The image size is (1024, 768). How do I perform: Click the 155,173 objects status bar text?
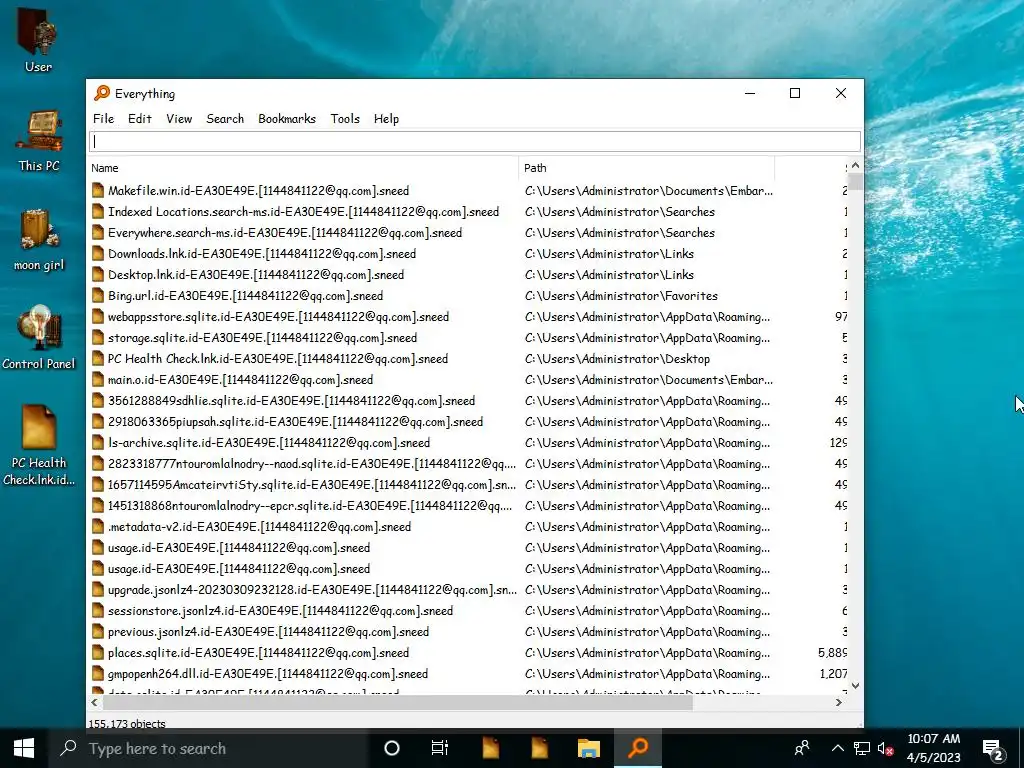127,724
